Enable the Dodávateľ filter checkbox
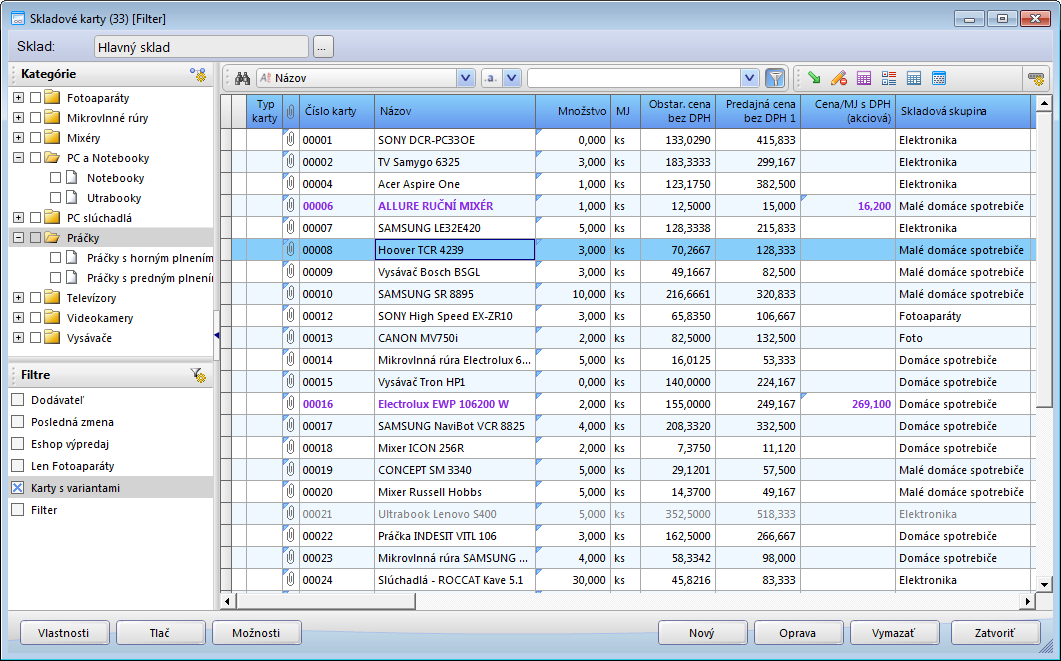The image size is (1061, 661). point(18,400)
